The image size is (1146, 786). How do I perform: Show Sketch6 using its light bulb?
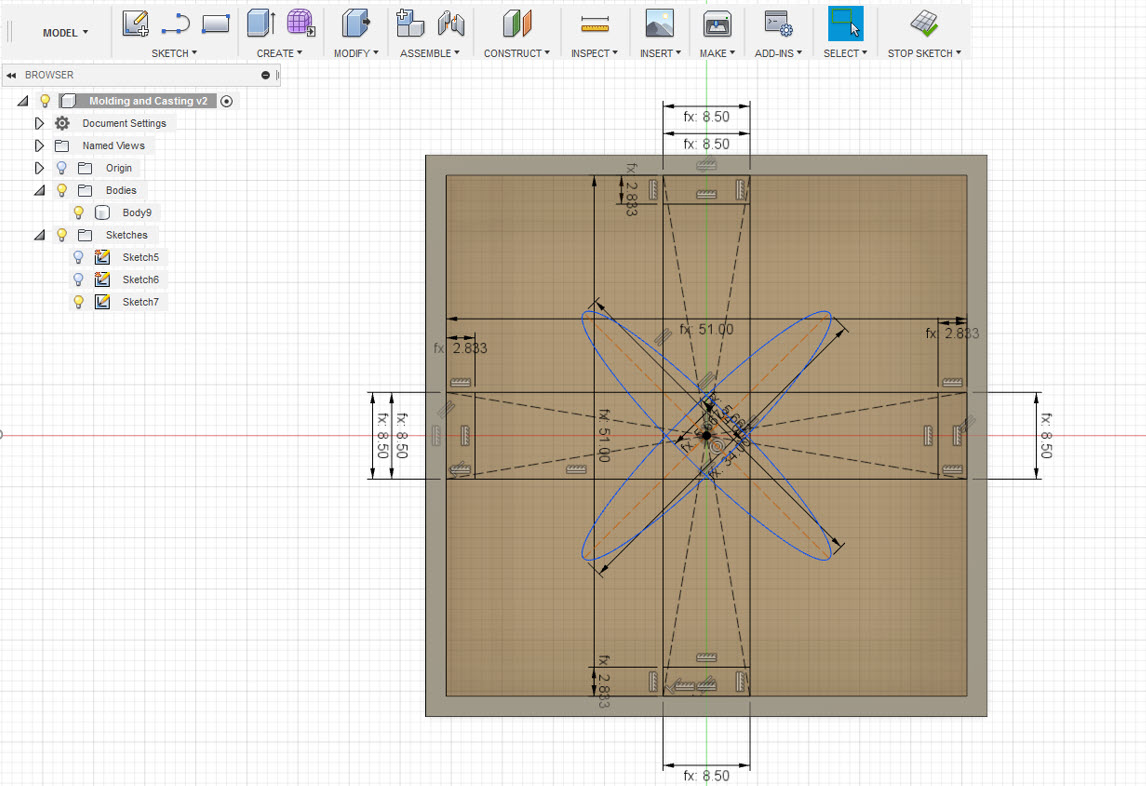79,279
